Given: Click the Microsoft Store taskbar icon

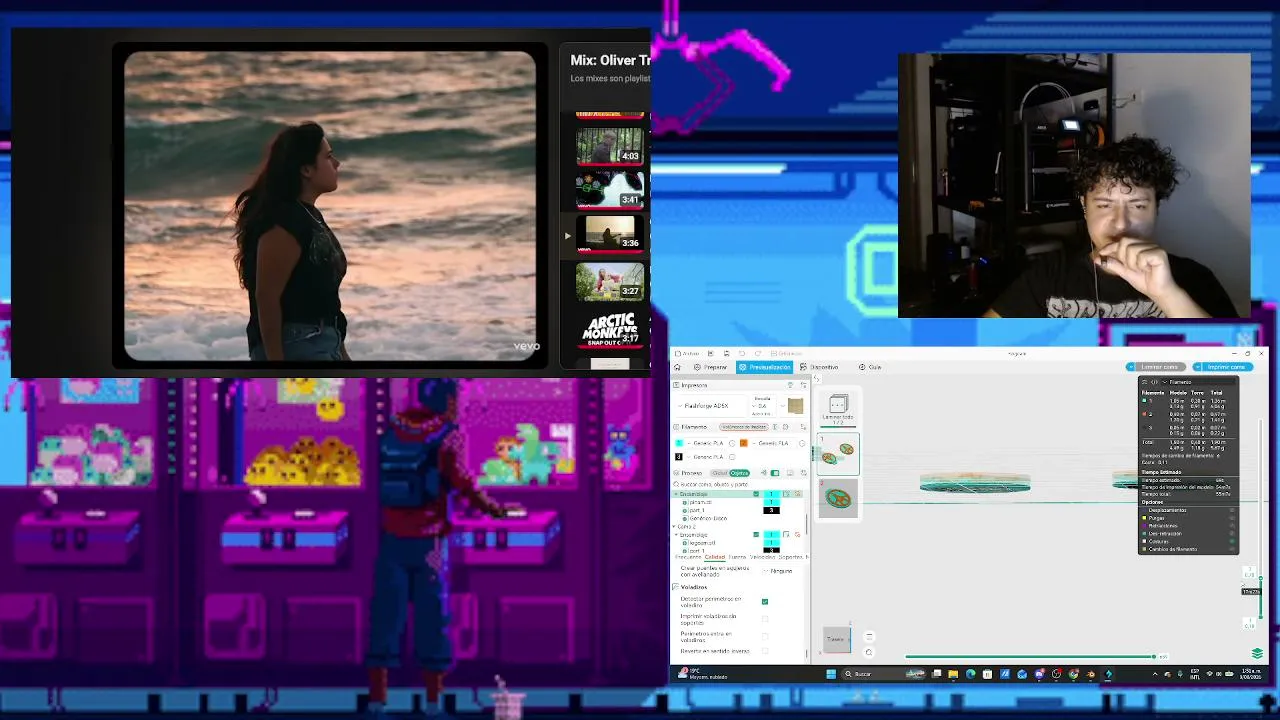Looking at the screenshot, I should tap(987, 674).
